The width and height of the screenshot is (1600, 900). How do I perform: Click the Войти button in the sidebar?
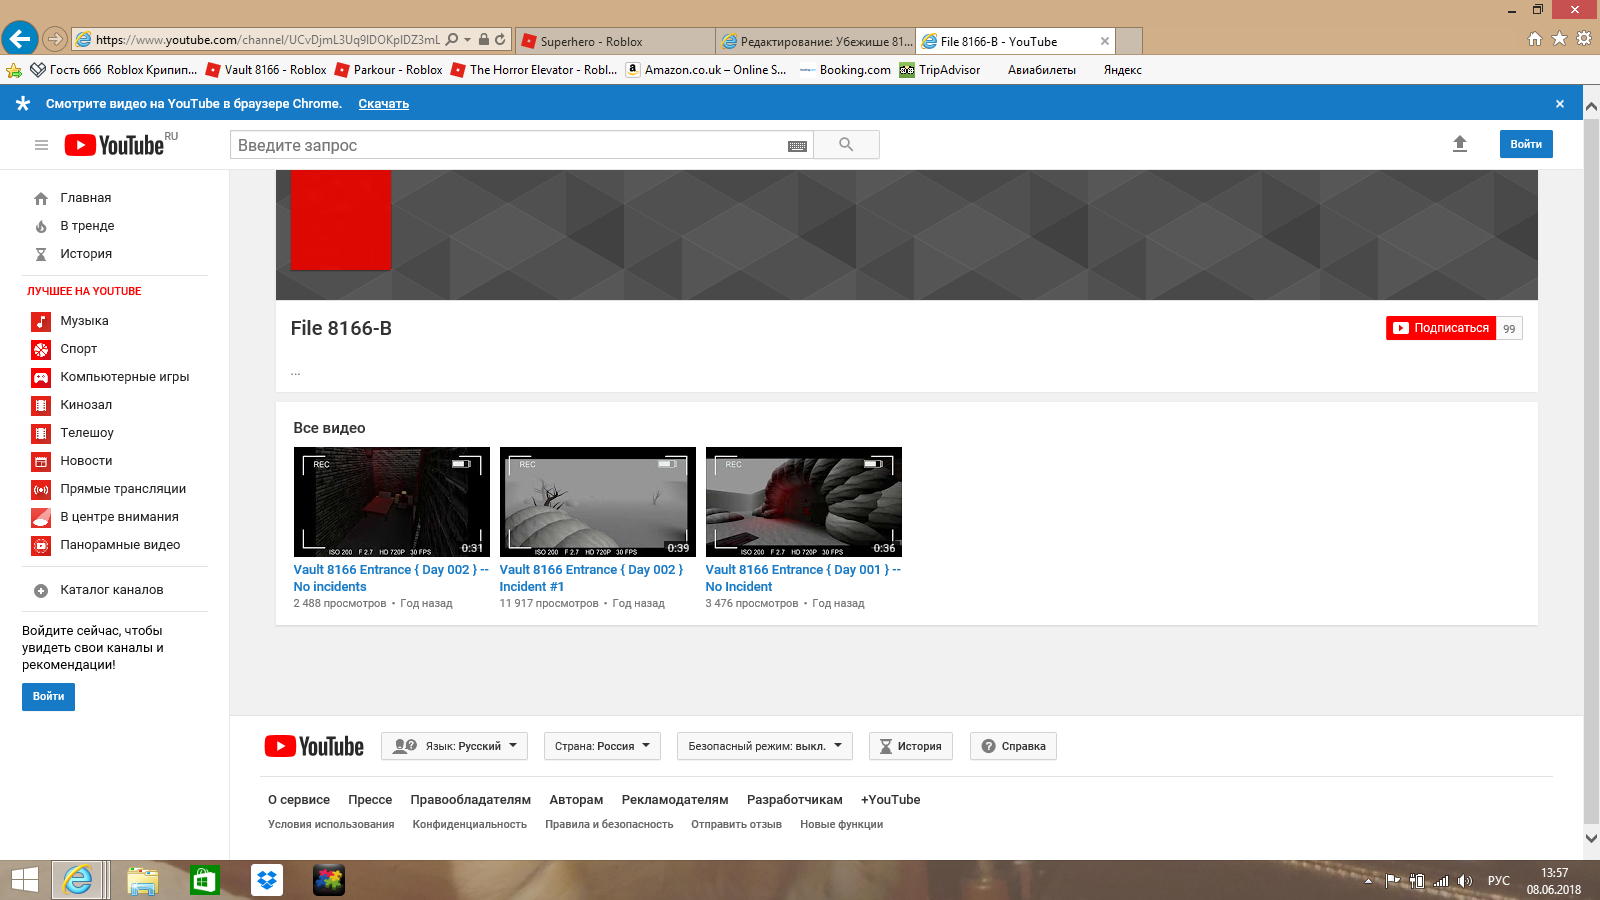click(x=48, y=697)
